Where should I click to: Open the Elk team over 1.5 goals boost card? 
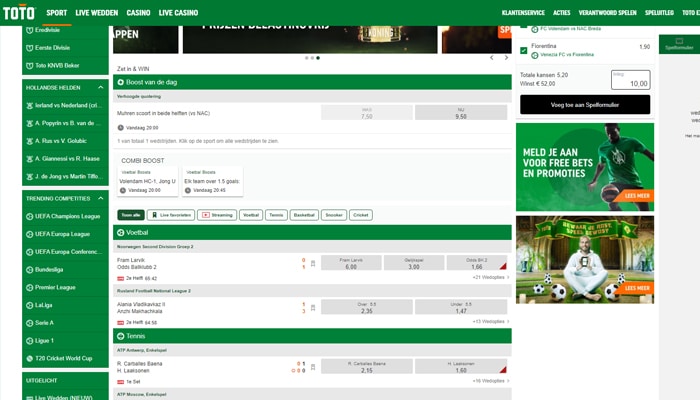[x=212, y=181]
